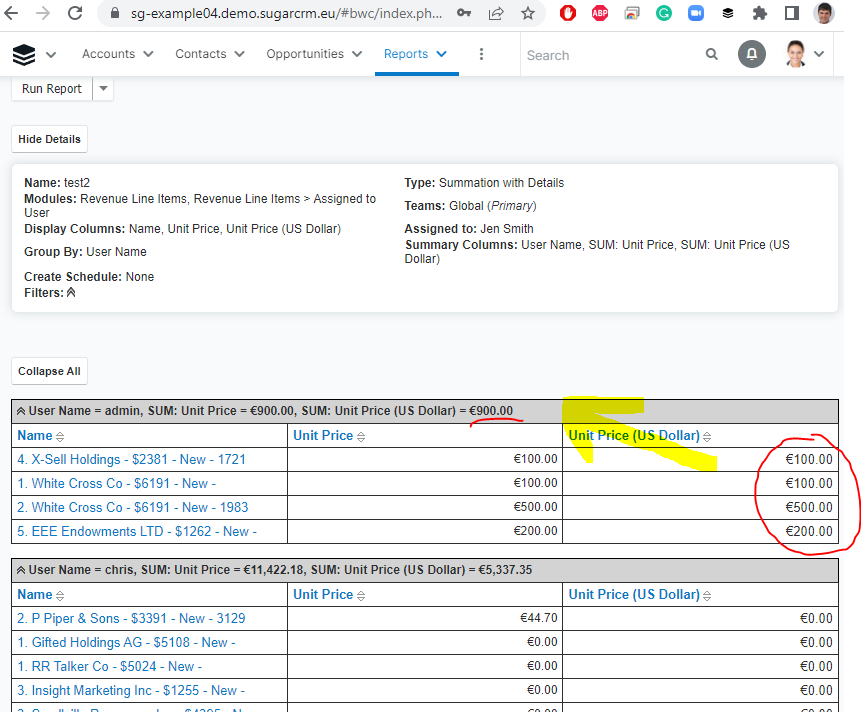Open the Run Report dropdown arrow
Viewport: 861px width, 712px height.
click(103, 89)
